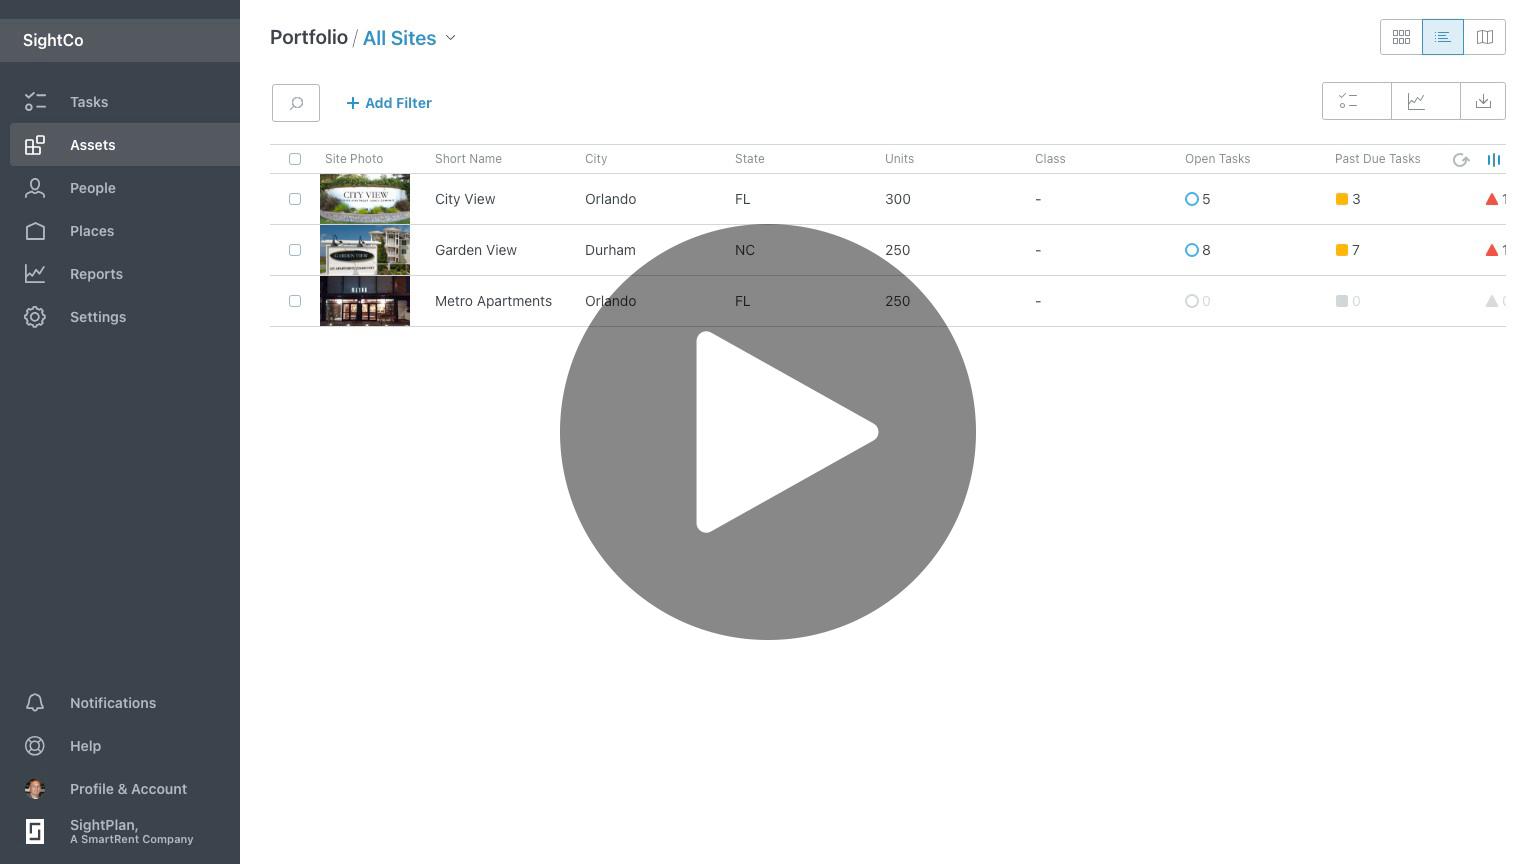Go to People in the sidebar
1536x864 pixels.
[x=93, y=188]
